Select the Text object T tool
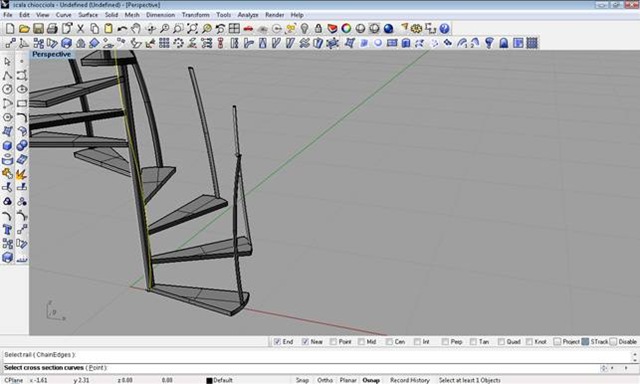This screenshot has width=640, height=384. coord(7,230)
